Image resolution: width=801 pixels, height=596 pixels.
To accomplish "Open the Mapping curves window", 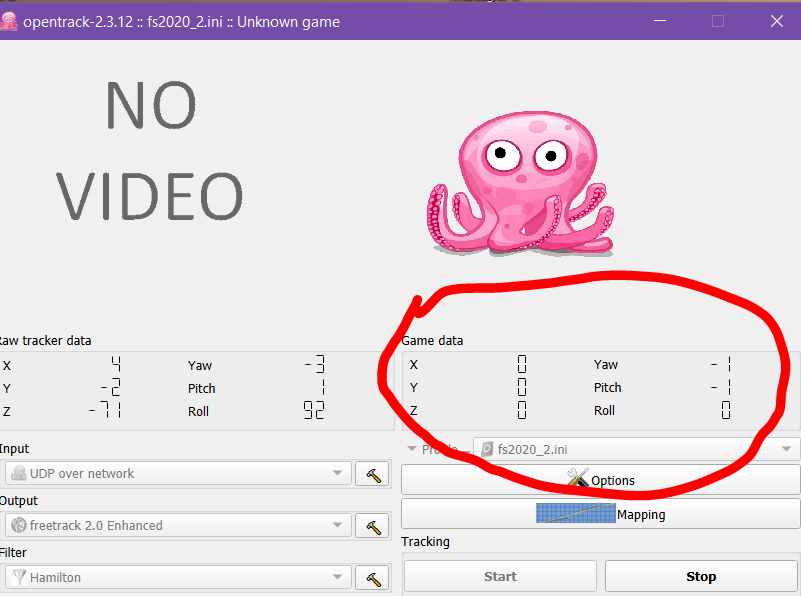I will click(600, 514).
